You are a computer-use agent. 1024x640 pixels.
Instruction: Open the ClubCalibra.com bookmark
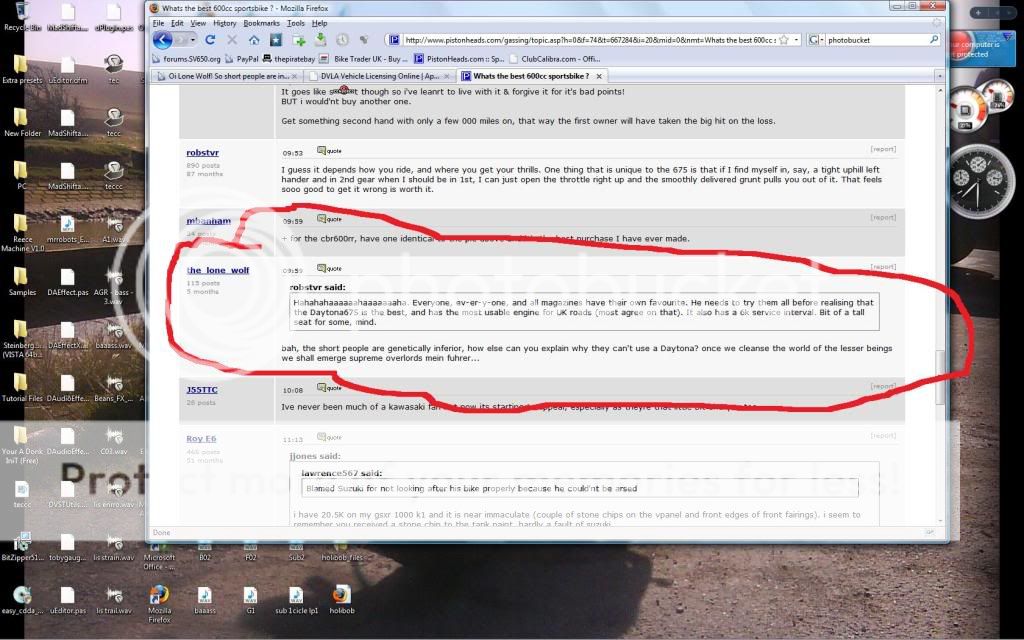coord(555,59)
